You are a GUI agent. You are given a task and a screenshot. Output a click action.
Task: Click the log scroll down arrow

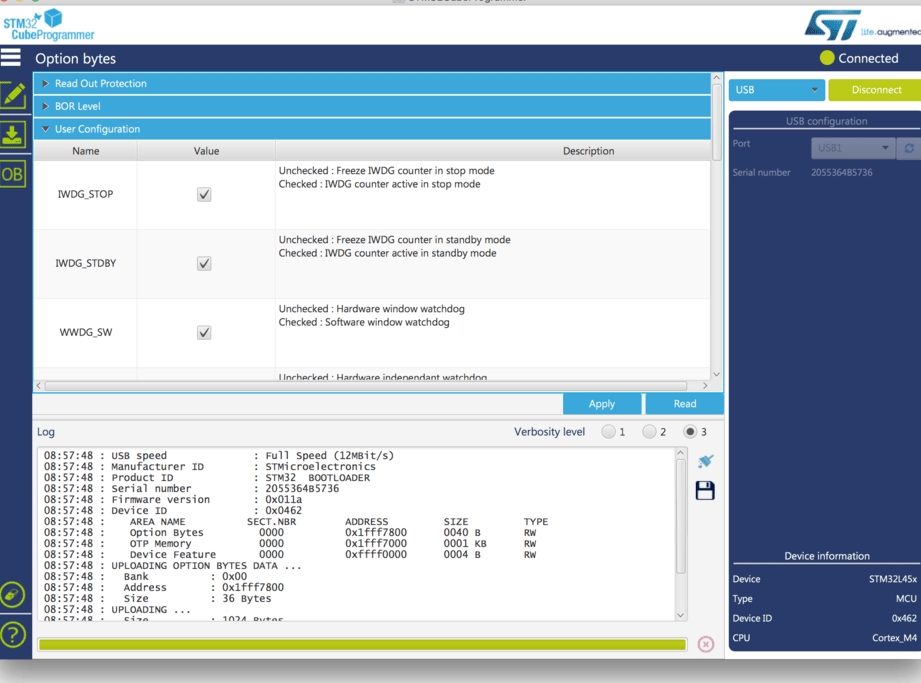tap(680, 615)
